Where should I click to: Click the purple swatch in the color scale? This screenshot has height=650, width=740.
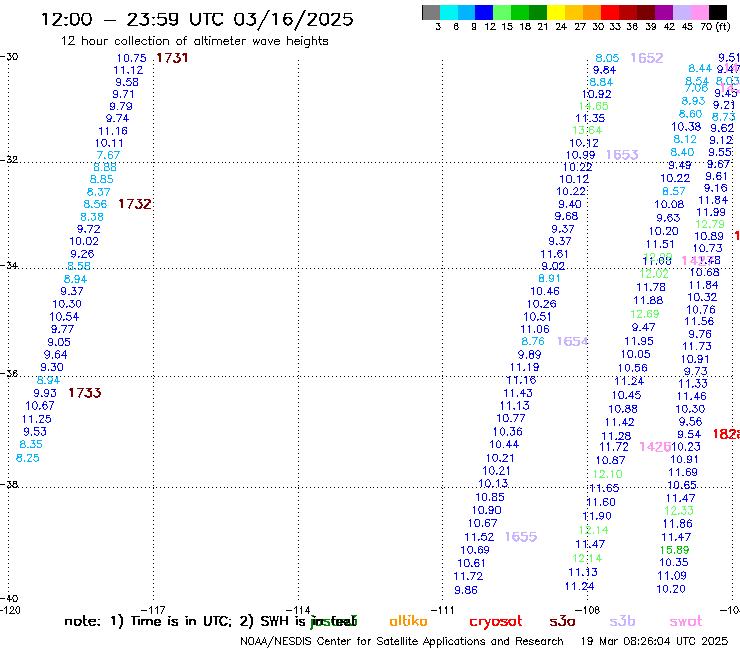point(664,12)
